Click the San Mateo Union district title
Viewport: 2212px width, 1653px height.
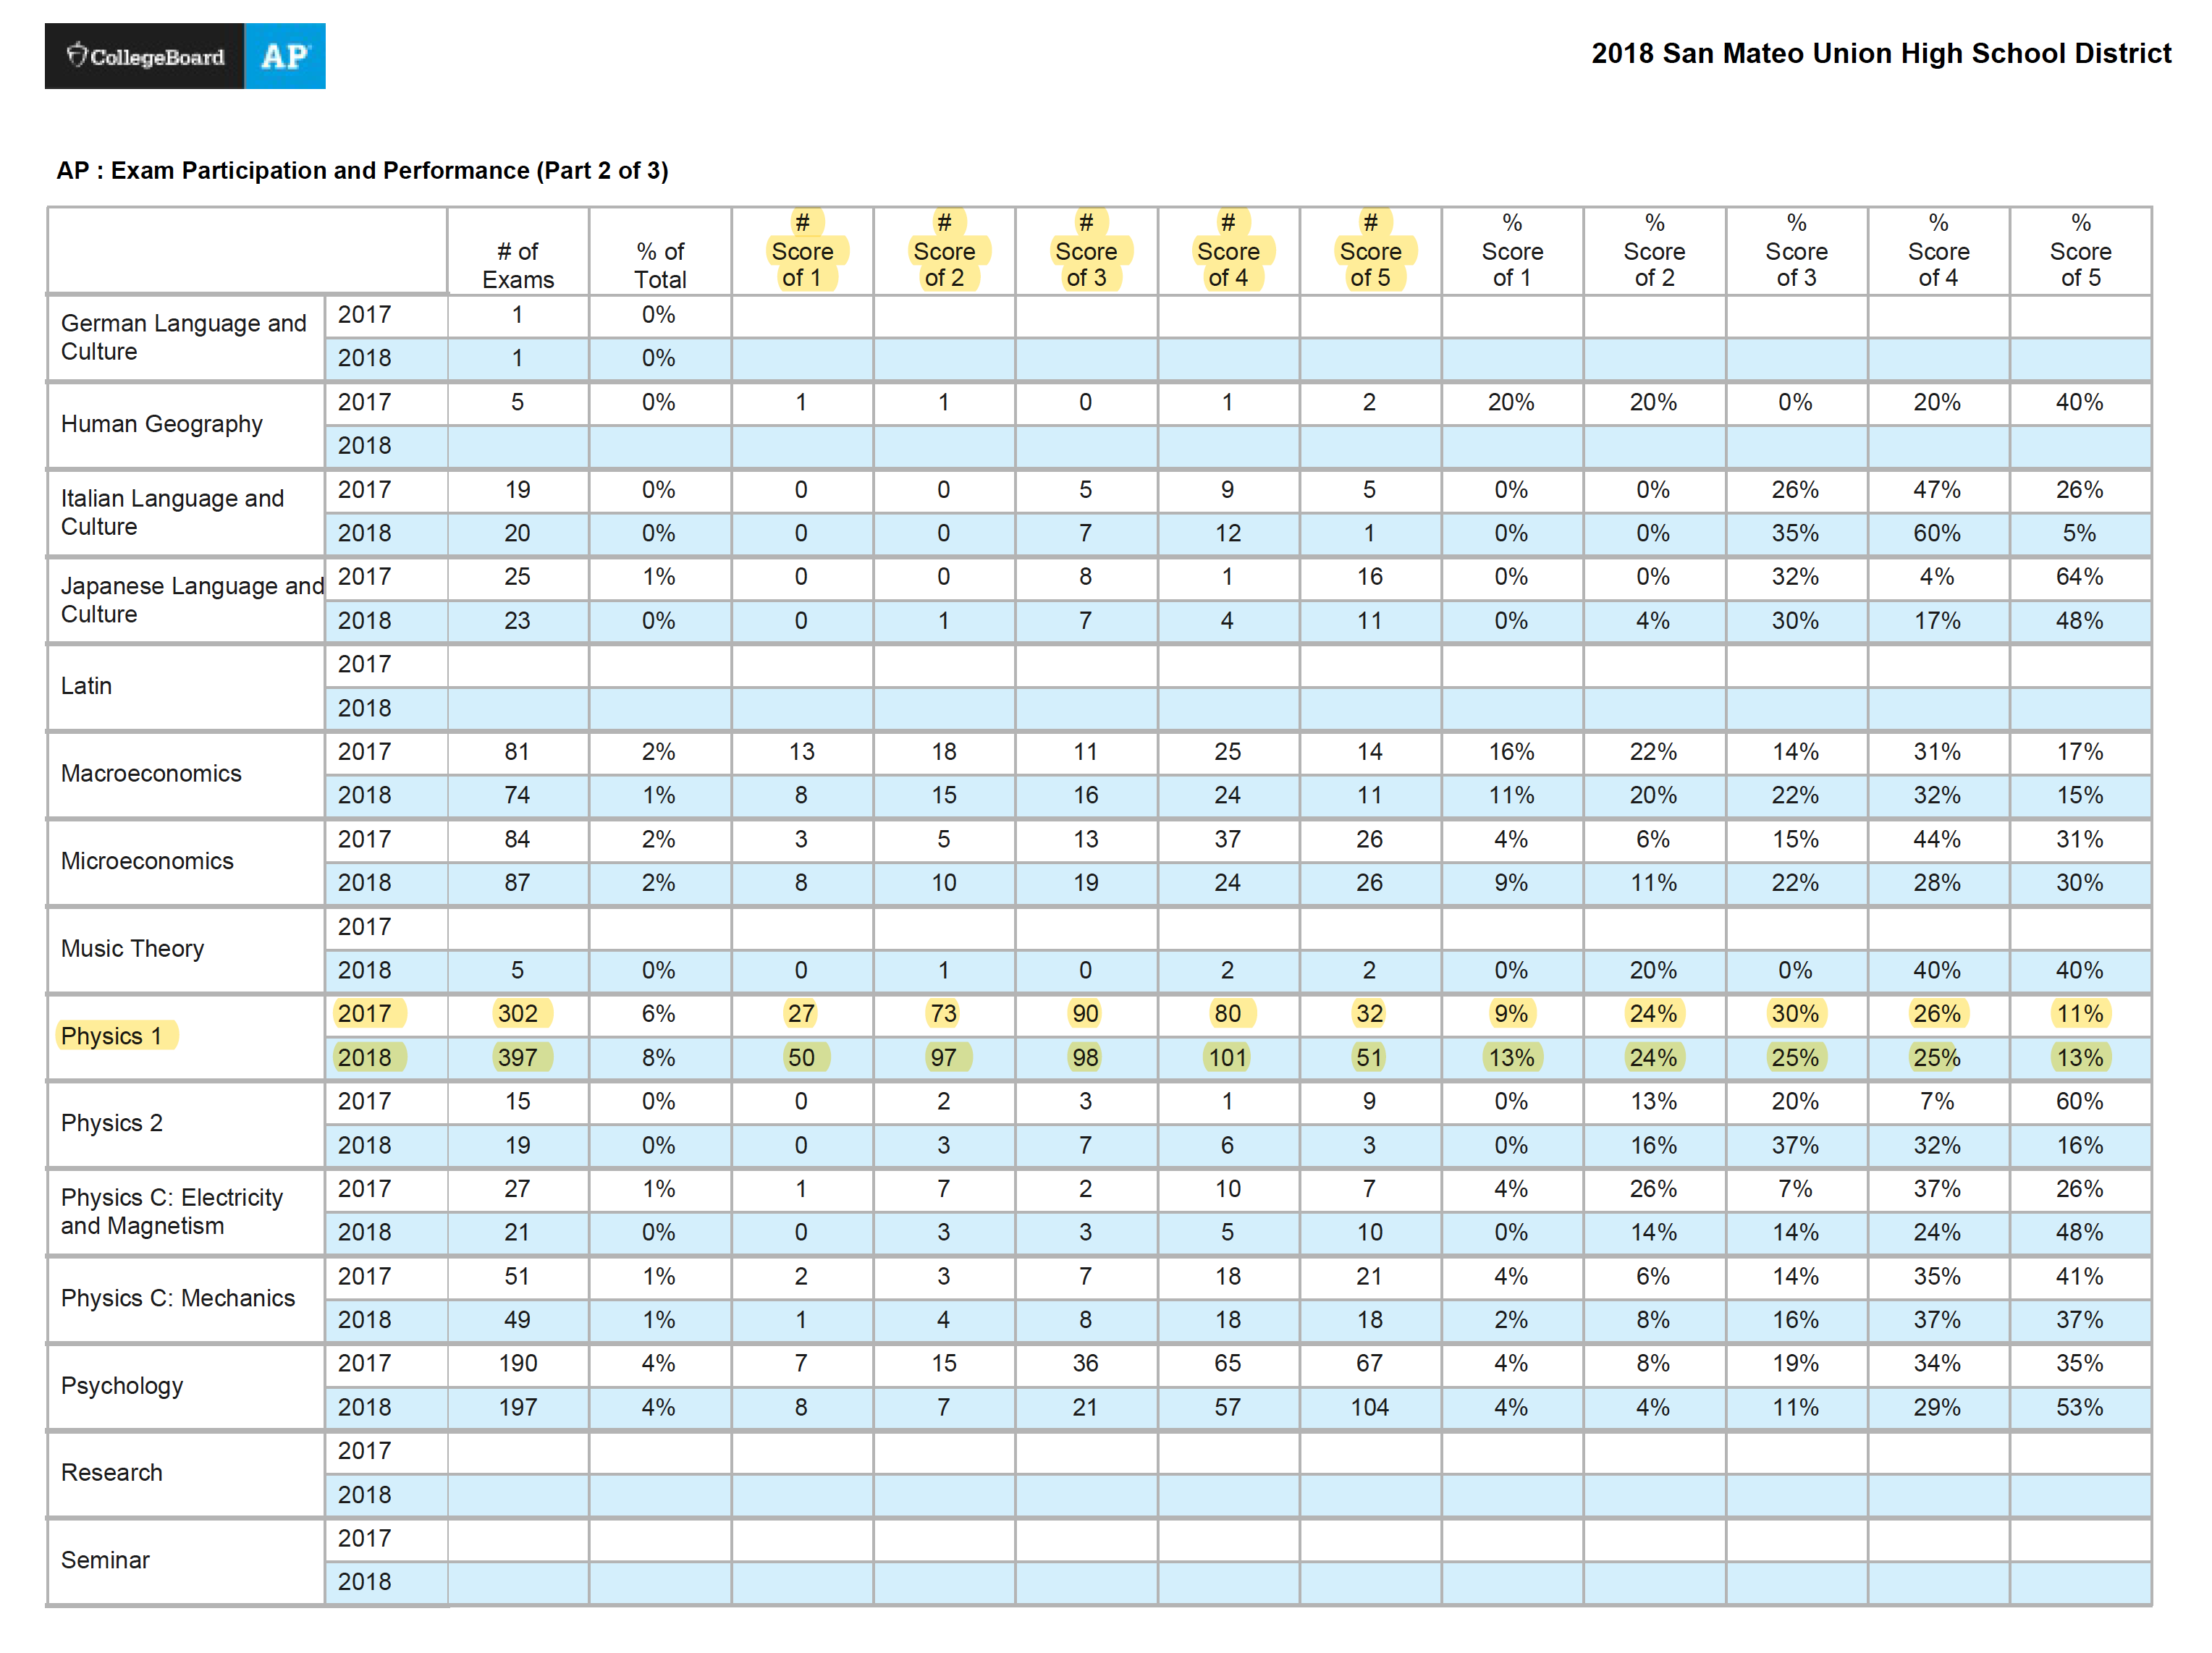(1880, 53)
